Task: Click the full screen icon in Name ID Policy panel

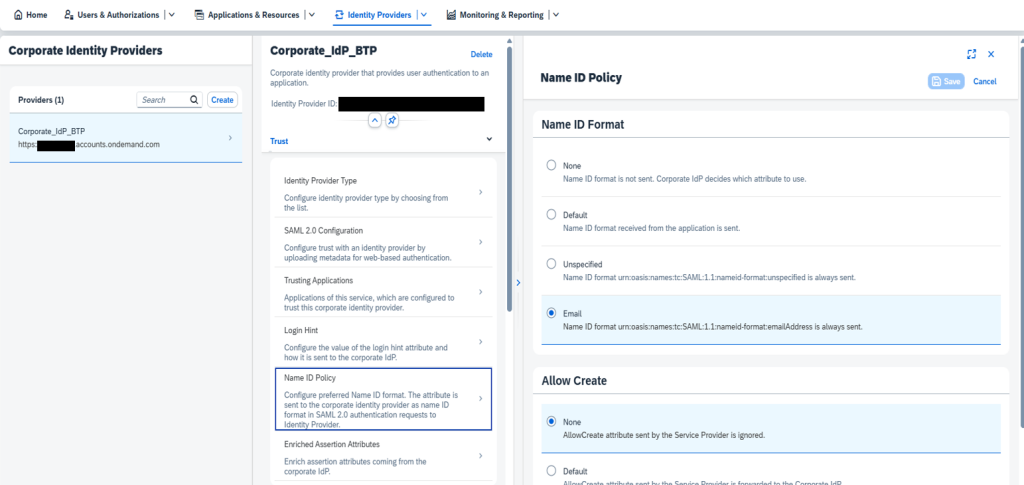Action: tap(971, 54)
